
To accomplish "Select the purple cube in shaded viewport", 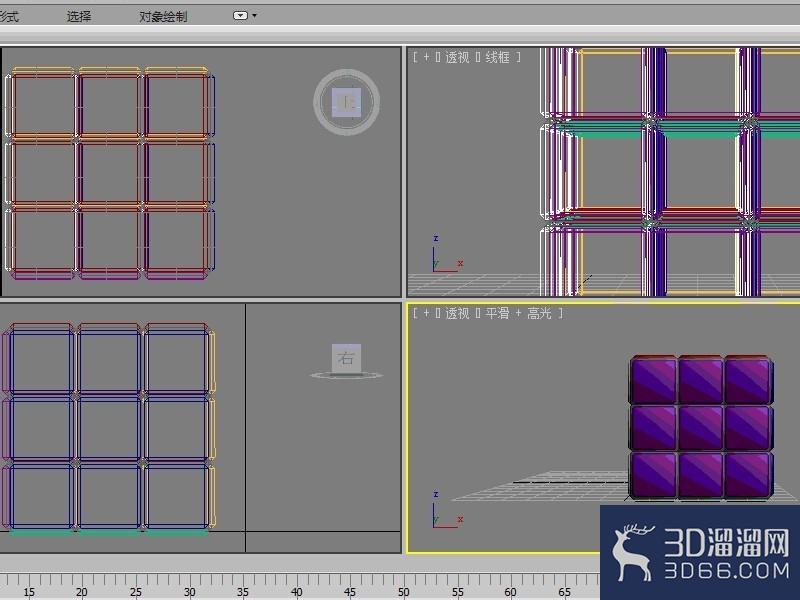I will 702,427.
